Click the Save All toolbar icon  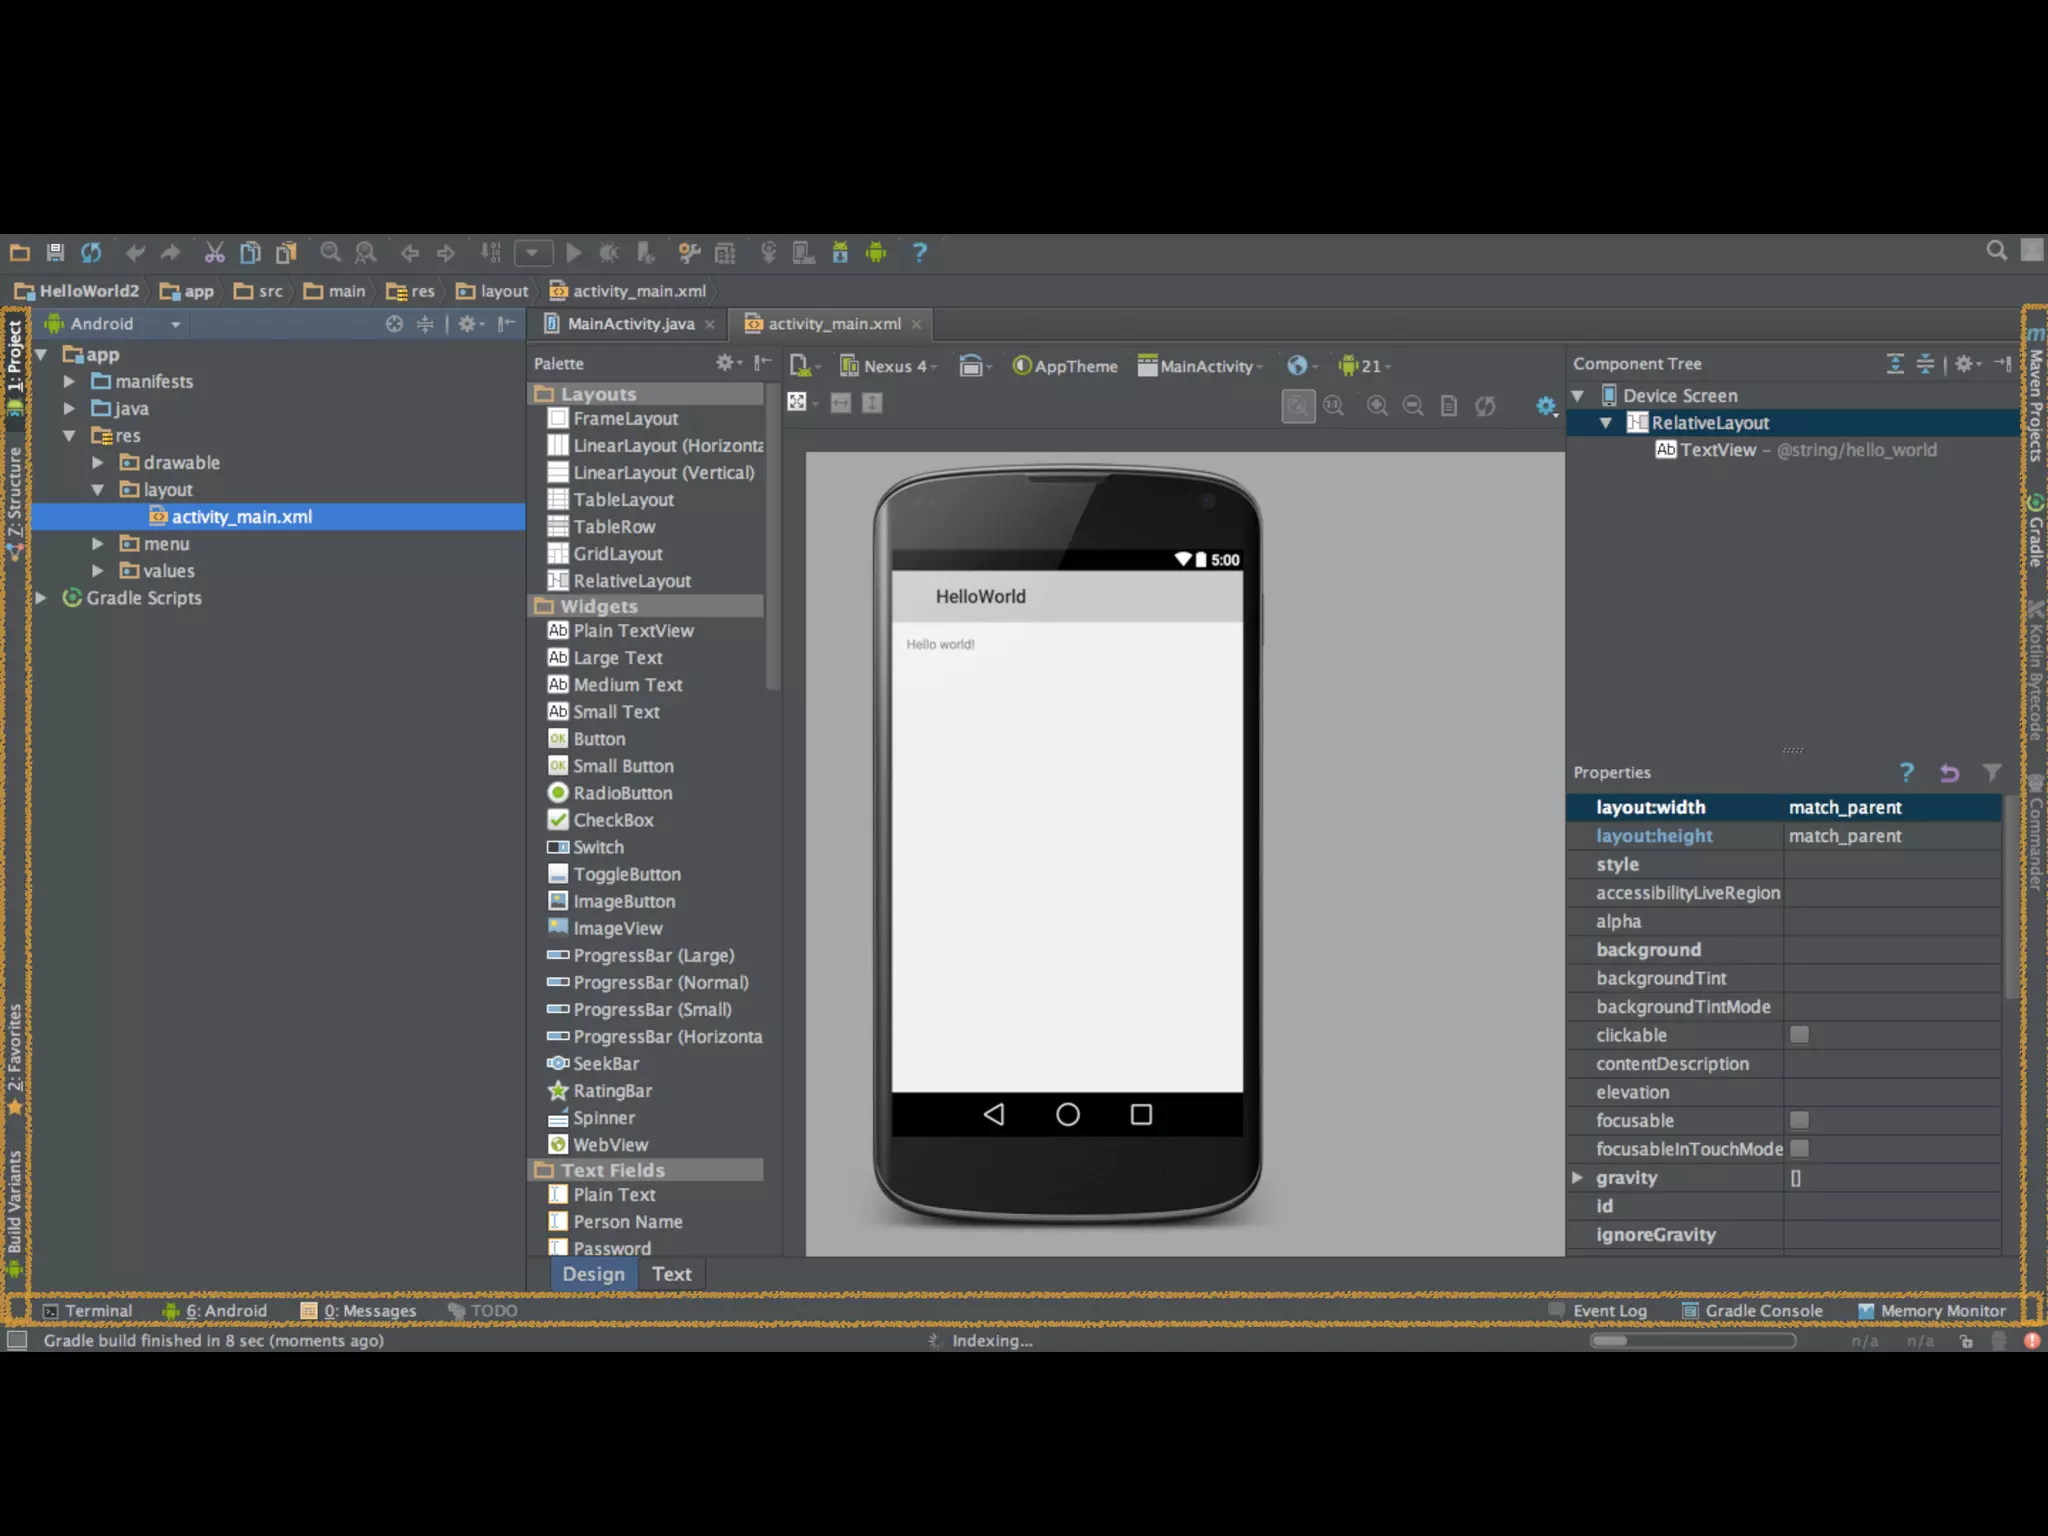click(55, 253)
